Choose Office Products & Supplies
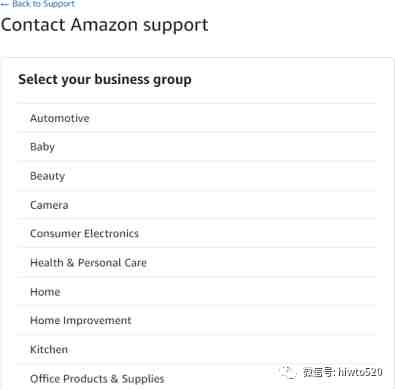This screenshot has width=395, height=390. point(196,378)
